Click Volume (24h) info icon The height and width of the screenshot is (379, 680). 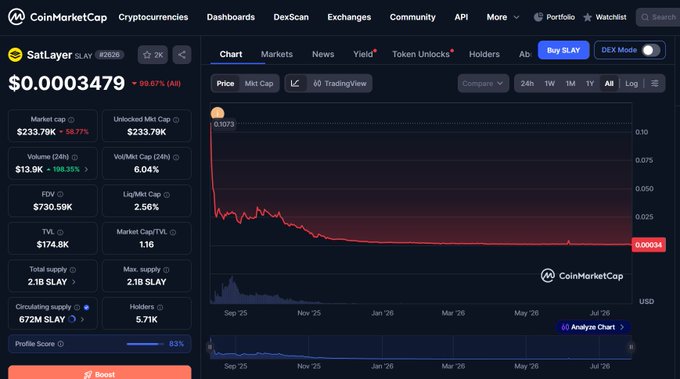point(75,157)
